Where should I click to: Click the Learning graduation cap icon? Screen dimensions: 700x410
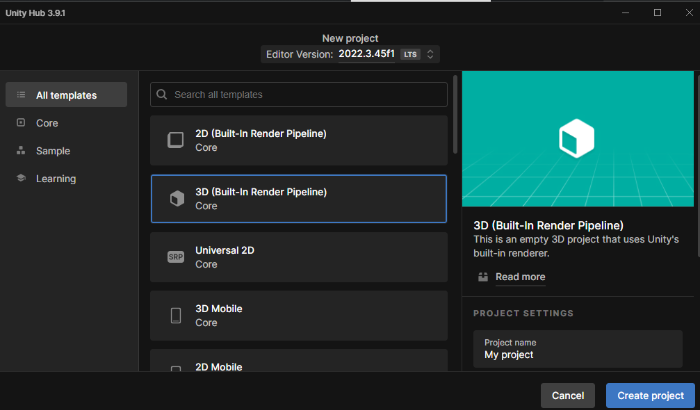click(x=21, y=178)
